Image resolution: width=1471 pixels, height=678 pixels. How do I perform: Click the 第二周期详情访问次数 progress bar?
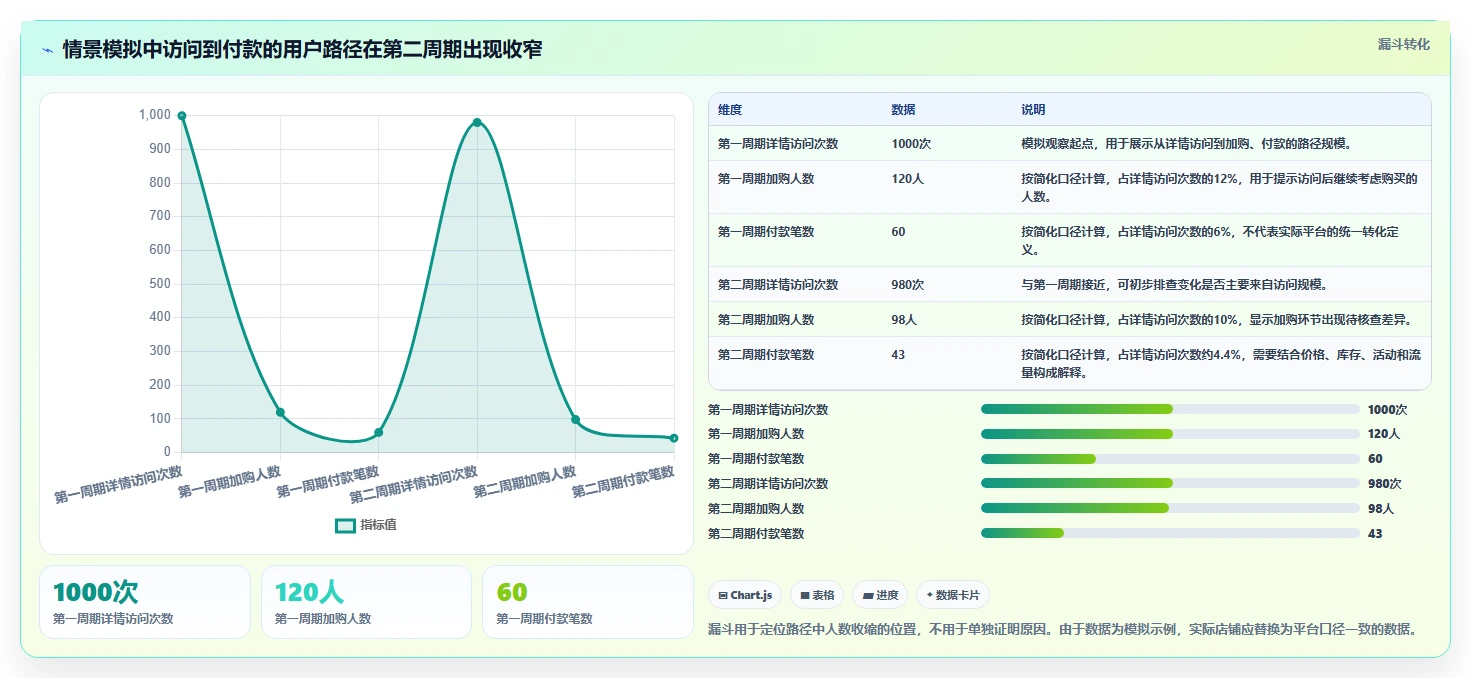(1170, 484)
